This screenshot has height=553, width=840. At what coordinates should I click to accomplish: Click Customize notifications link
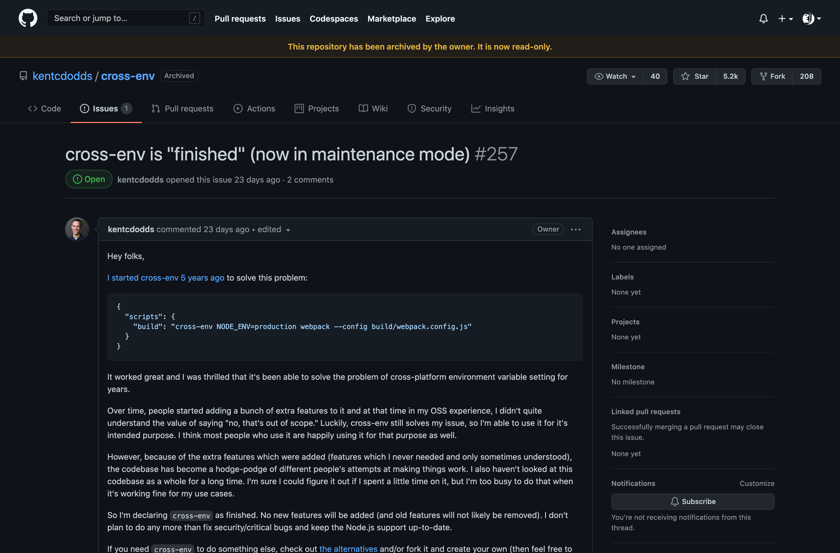pyautogui.click(x=757, y=483)
